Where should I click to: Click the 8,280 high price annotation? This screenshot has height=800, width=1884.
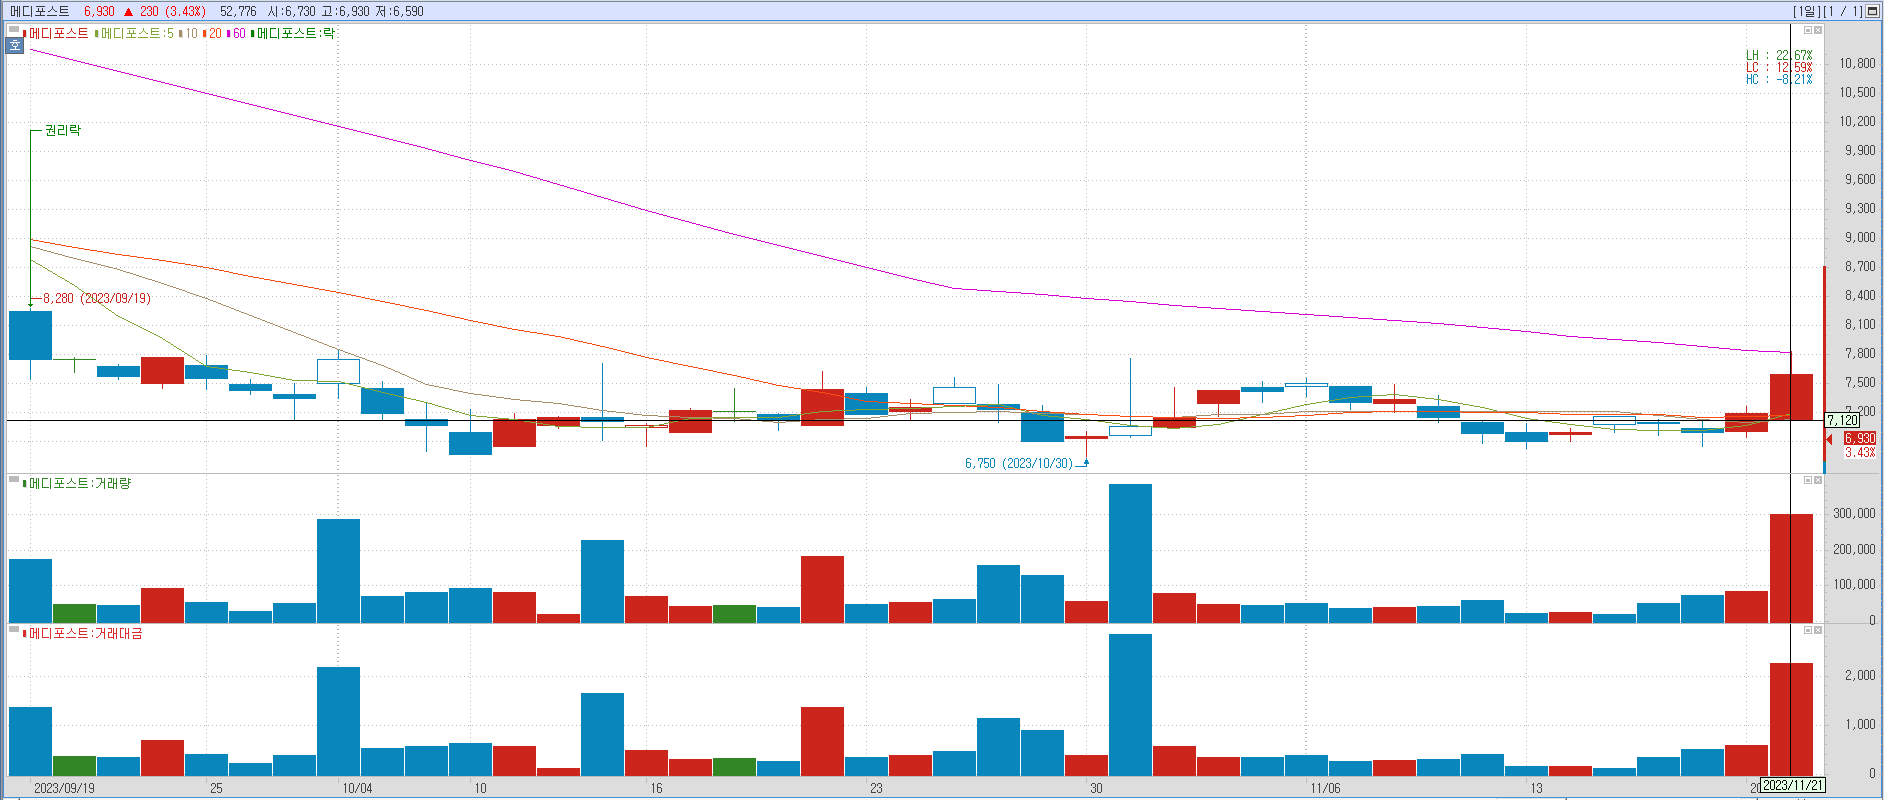point(96,298)
